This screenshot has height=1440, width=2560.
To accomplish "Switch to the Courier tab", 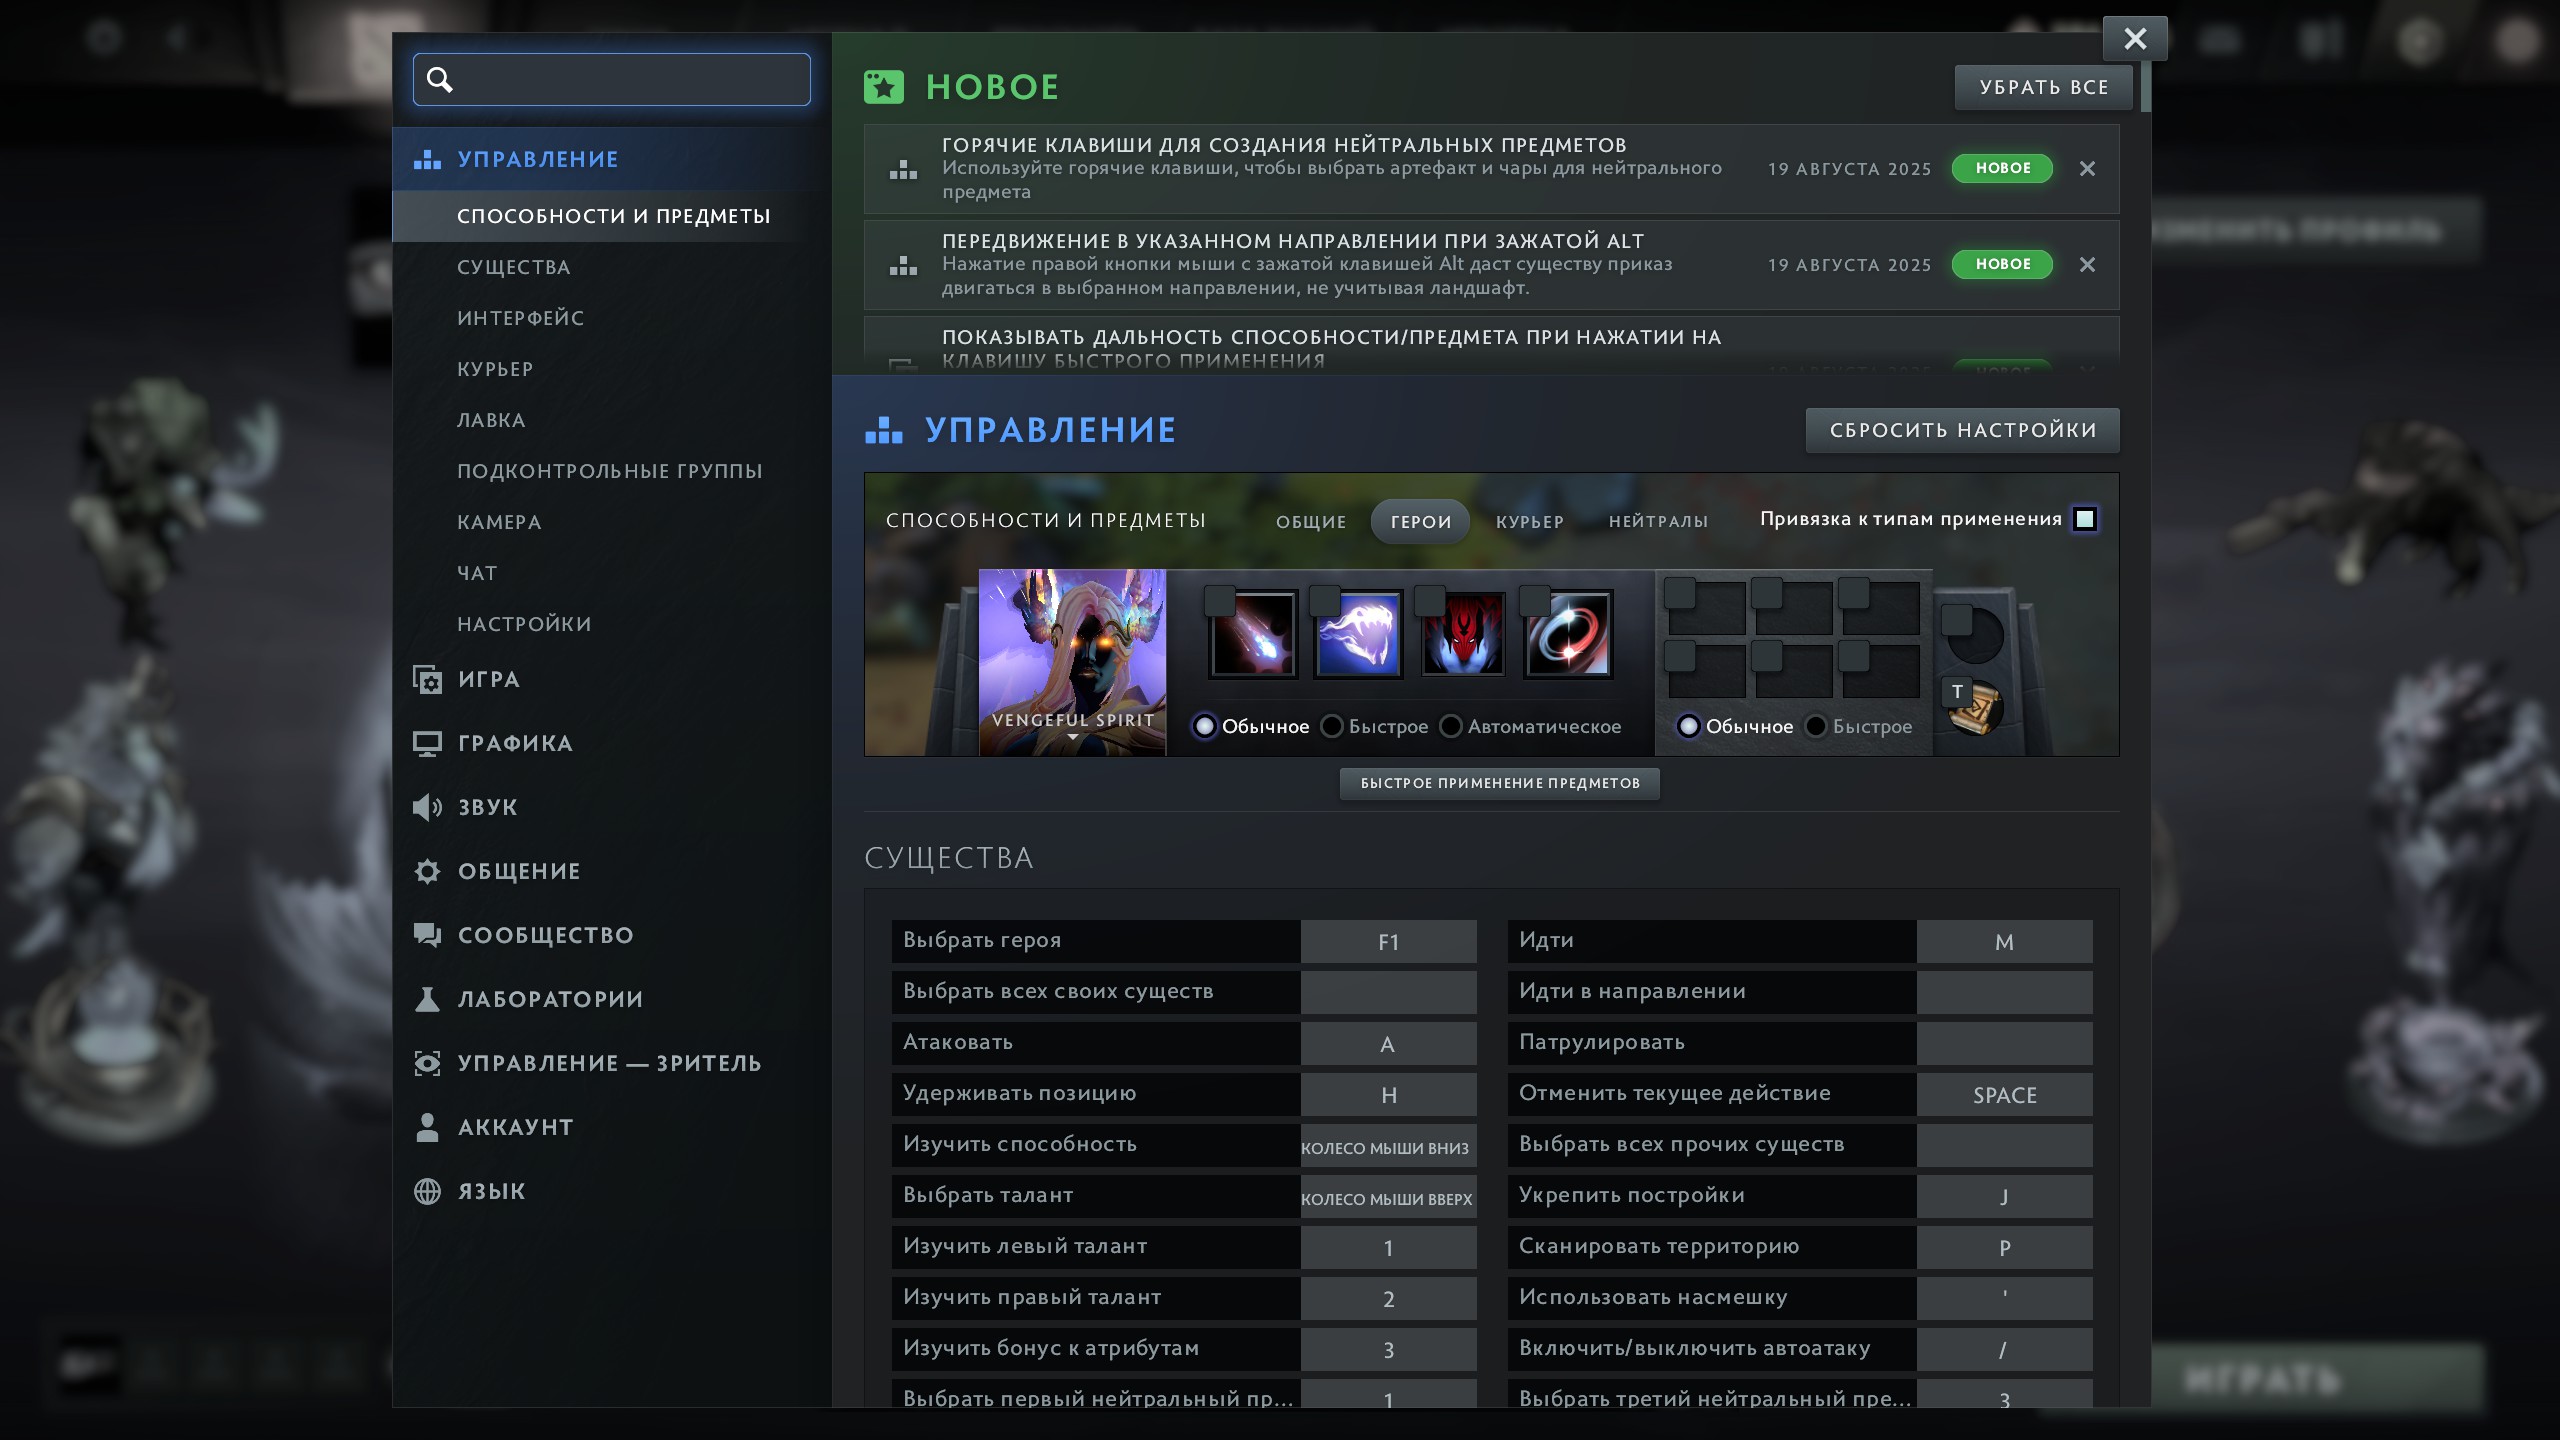I will pyautogui.click(x=1529, y=522).
